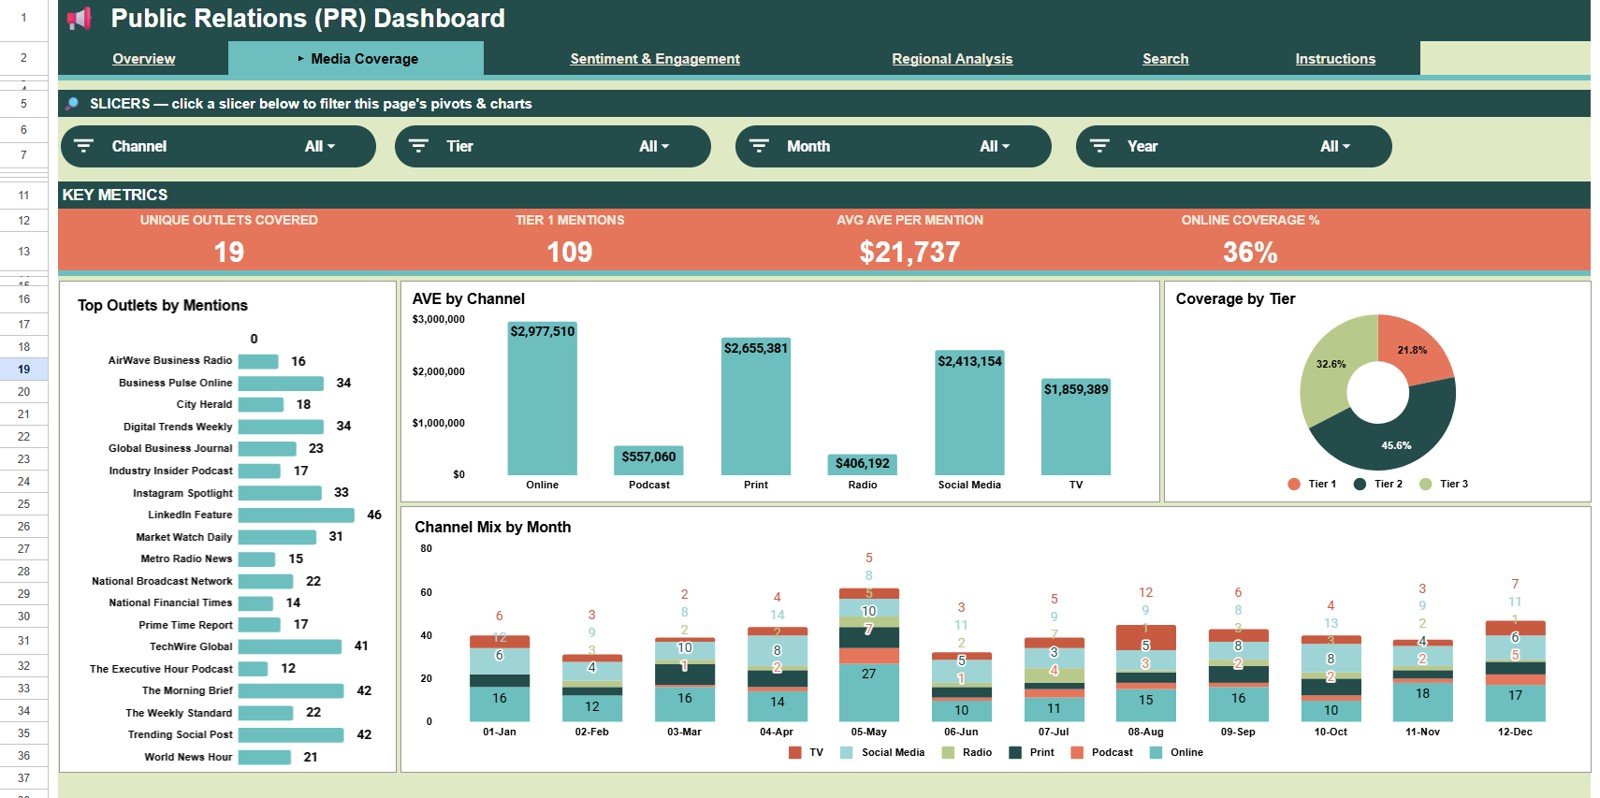Viewport: 1600px width, 798px height.
Task: Select the Media Coverage tab
Action: [x=357, y=59]
